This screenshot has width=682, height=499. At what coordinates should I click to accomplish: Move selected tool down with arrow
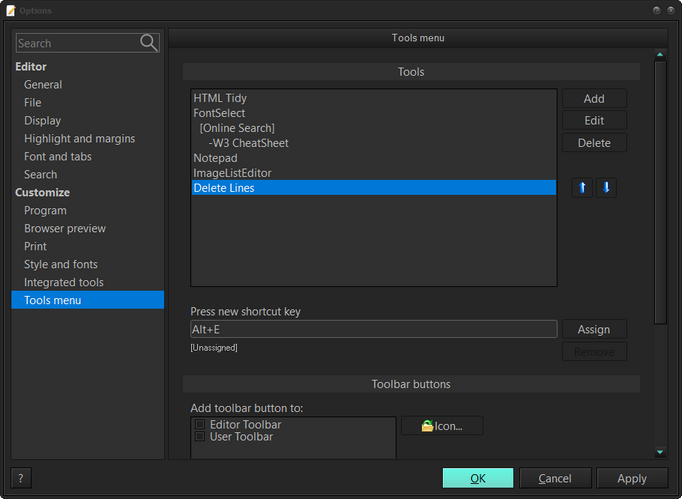point(606,188)
